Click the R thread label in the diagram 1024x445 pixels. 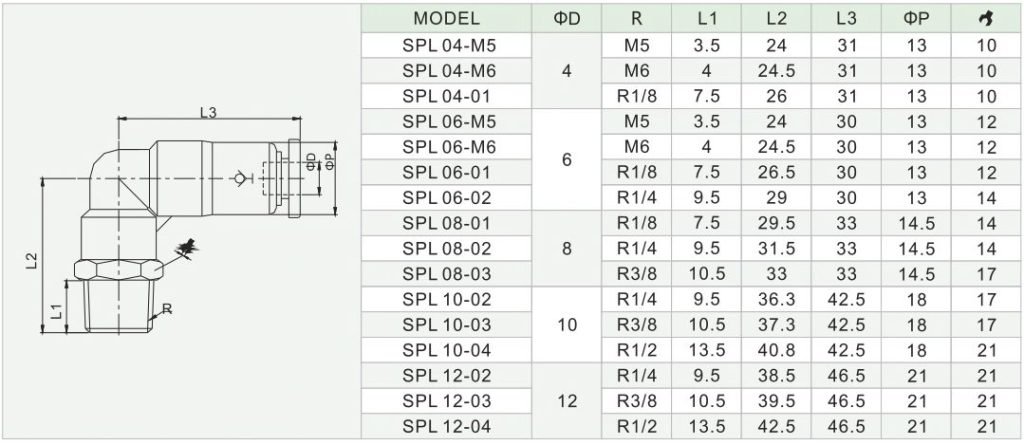(167, 309)
